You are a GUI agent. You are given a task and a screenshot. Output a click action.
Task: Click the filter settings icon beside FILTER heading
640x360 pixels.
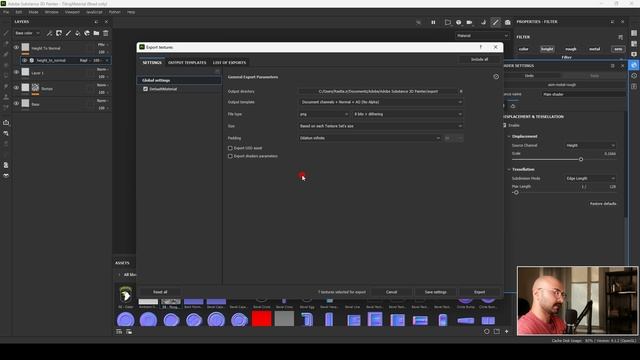coord(620,37)
